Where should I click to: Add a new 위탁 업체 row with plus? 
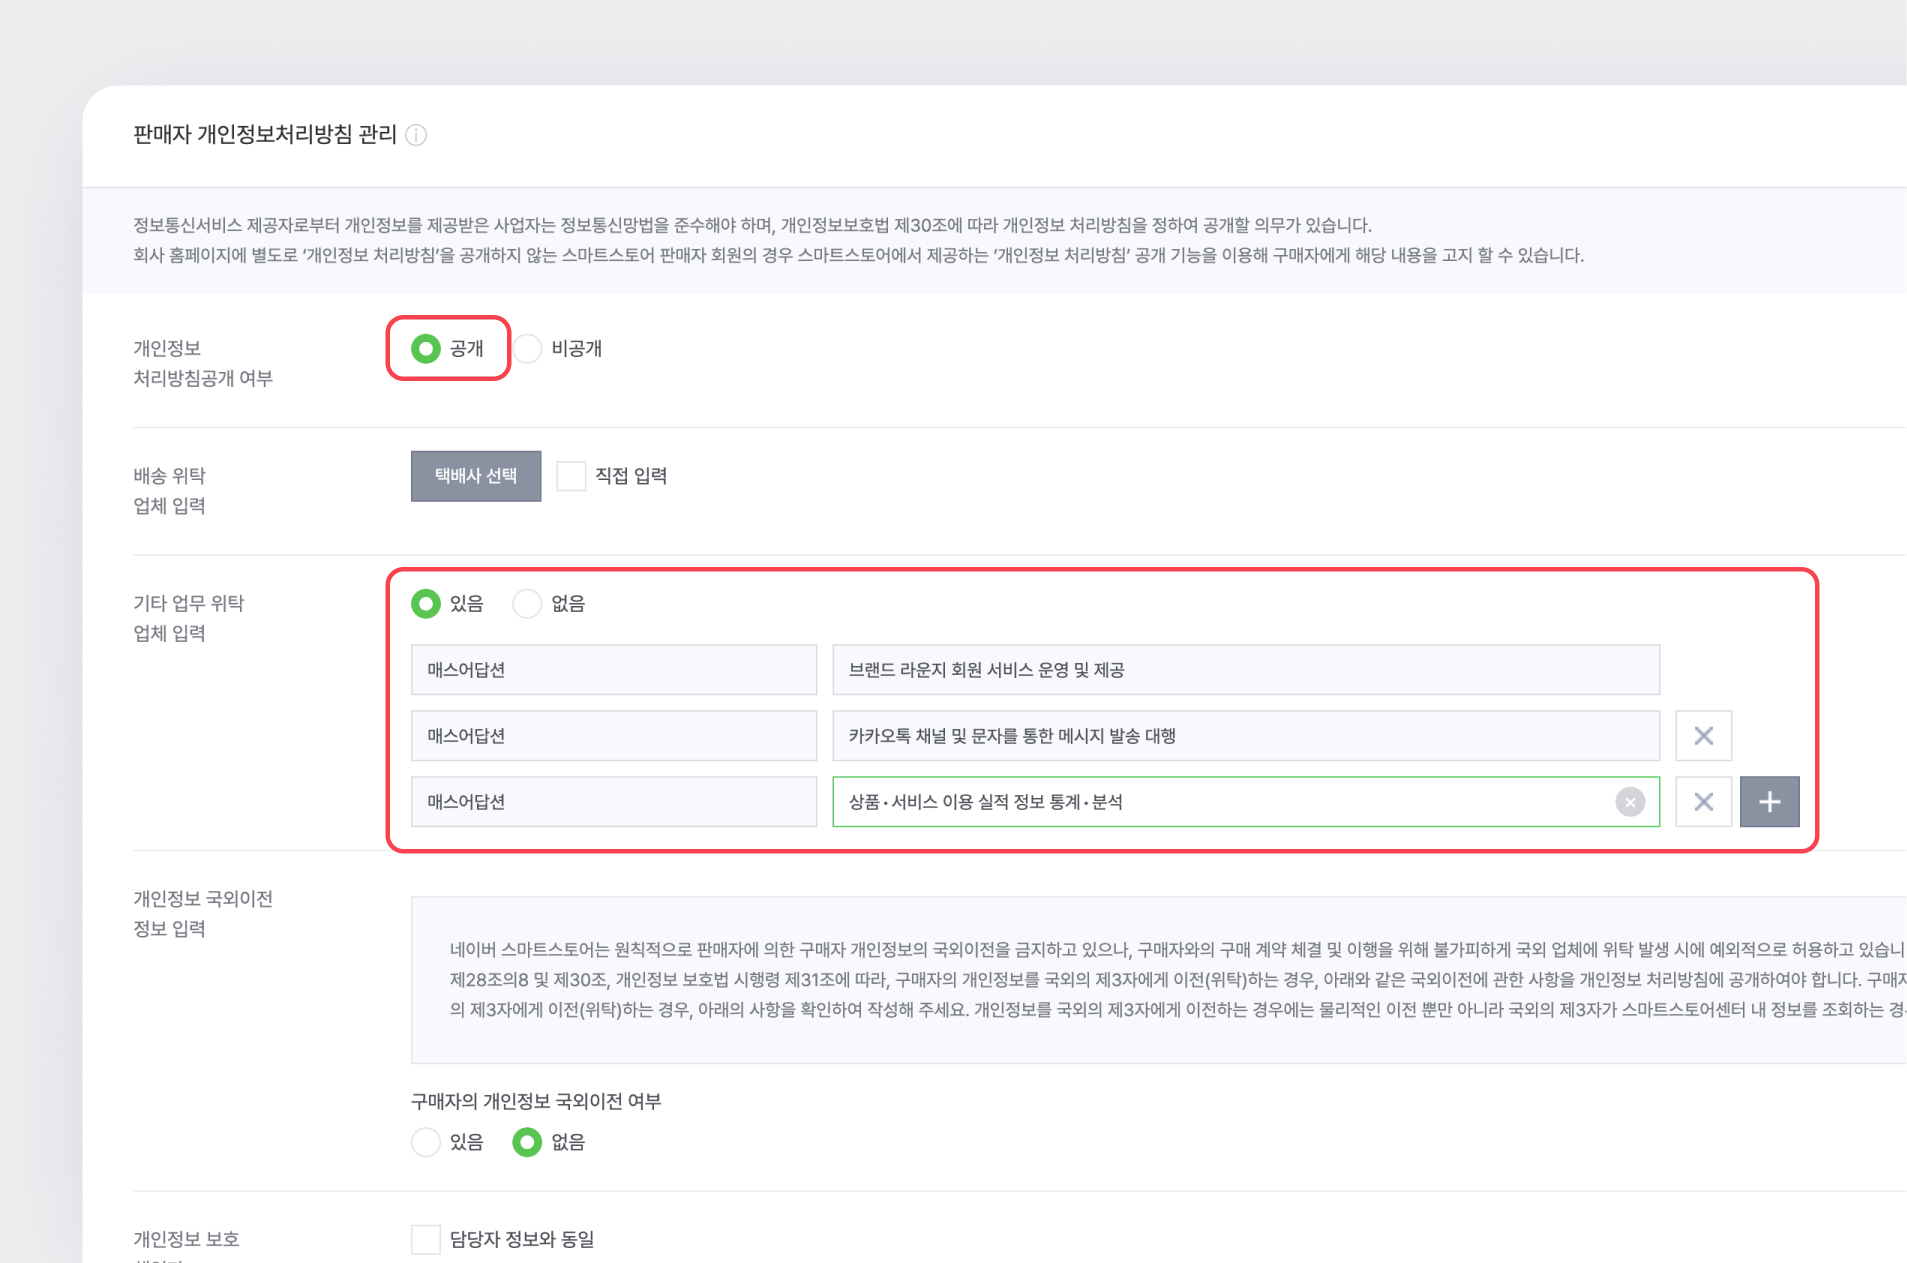1769,802
